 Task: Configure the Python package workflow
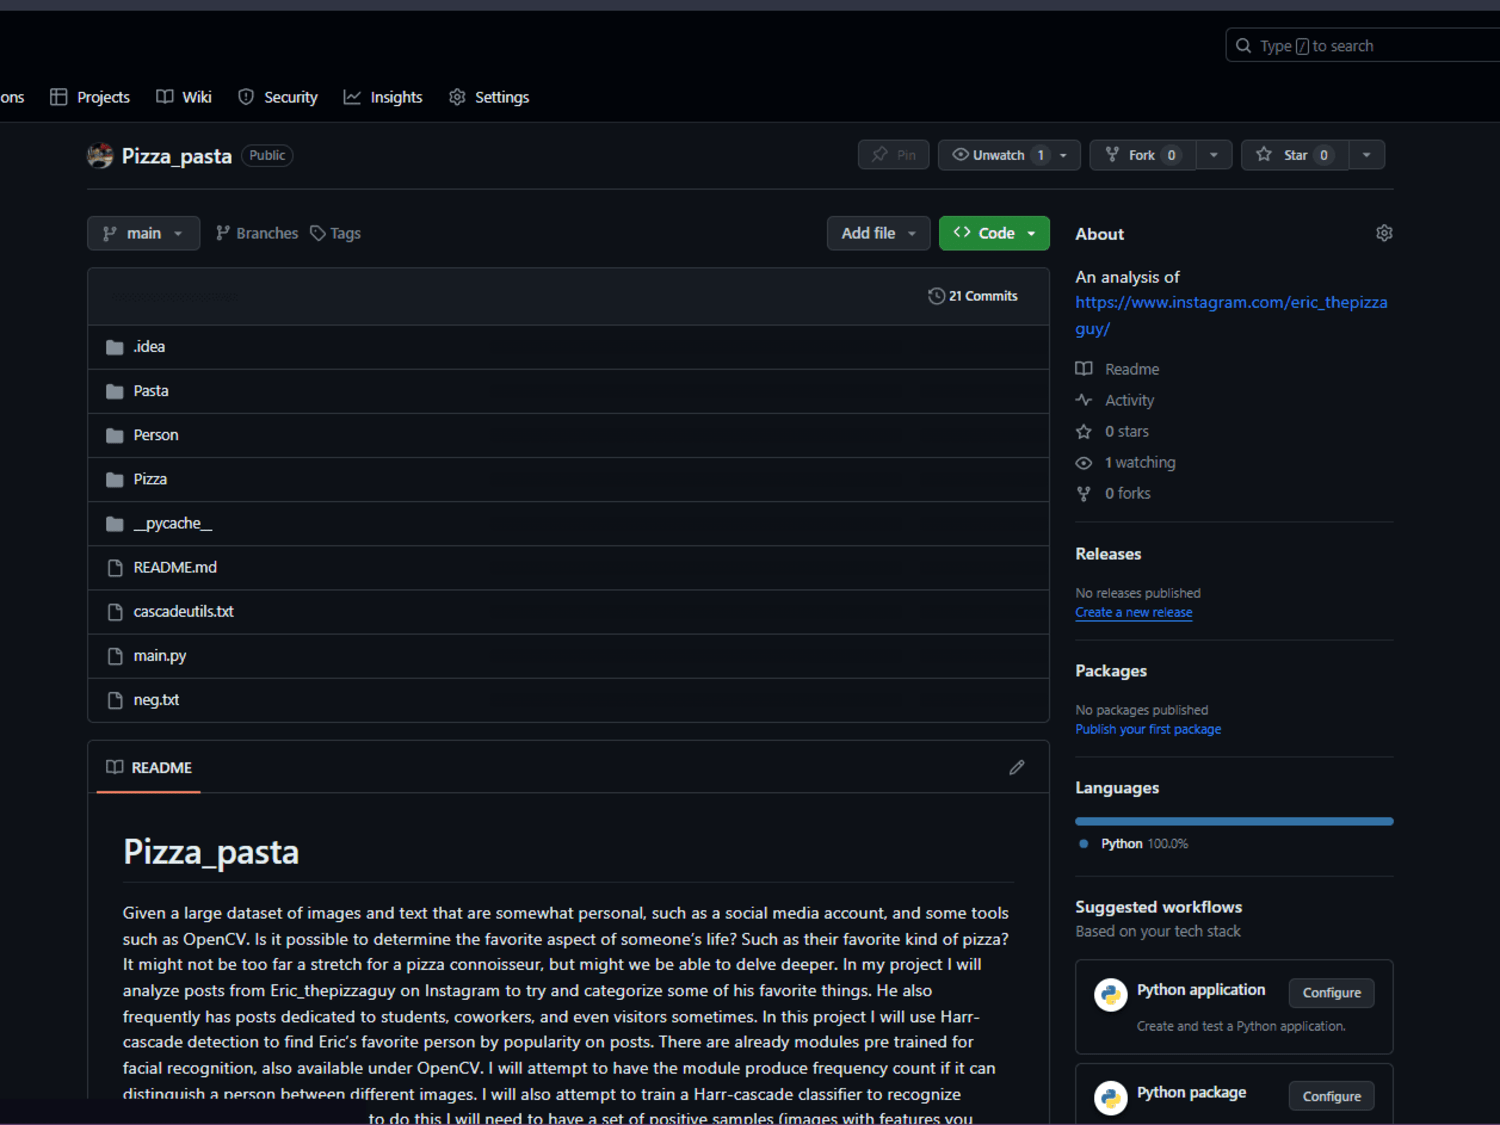pyautogui.click(x=1331, y=1096)
